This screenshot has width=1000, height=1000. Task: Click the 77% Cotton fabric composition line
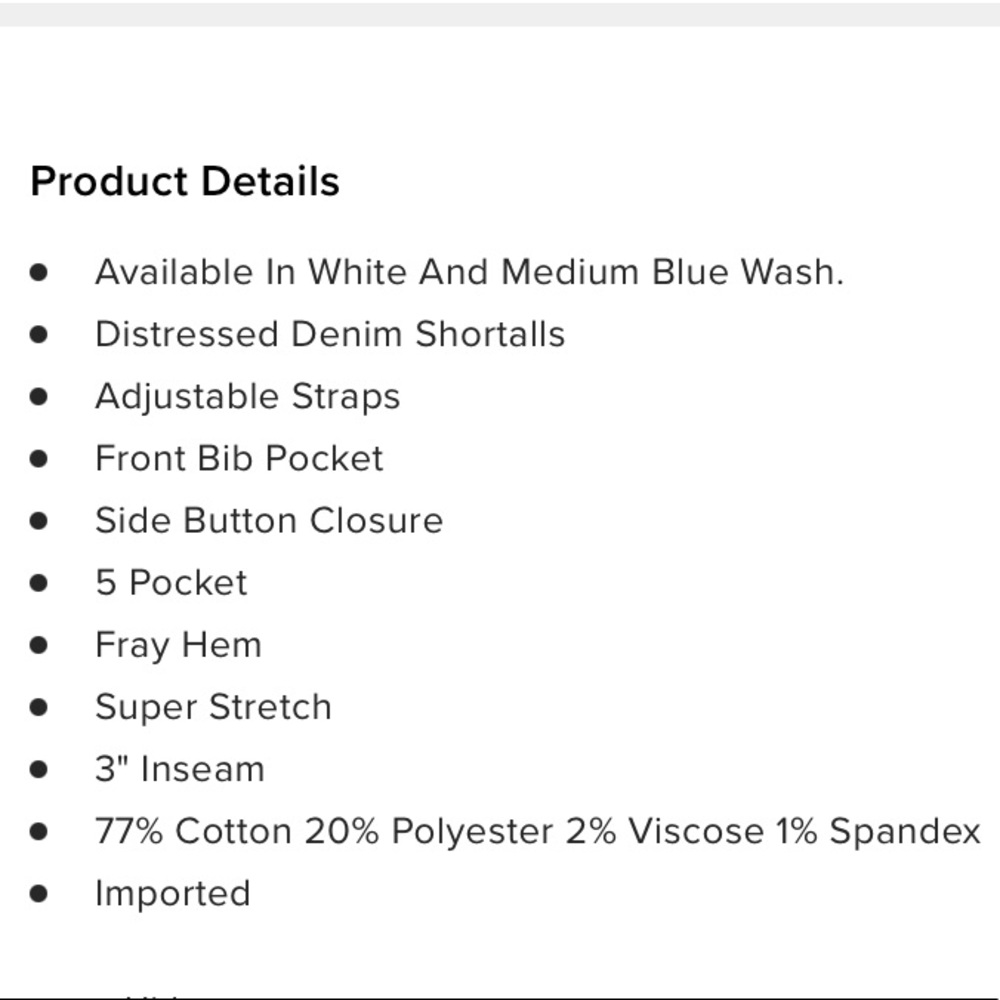tap(538, 831)
